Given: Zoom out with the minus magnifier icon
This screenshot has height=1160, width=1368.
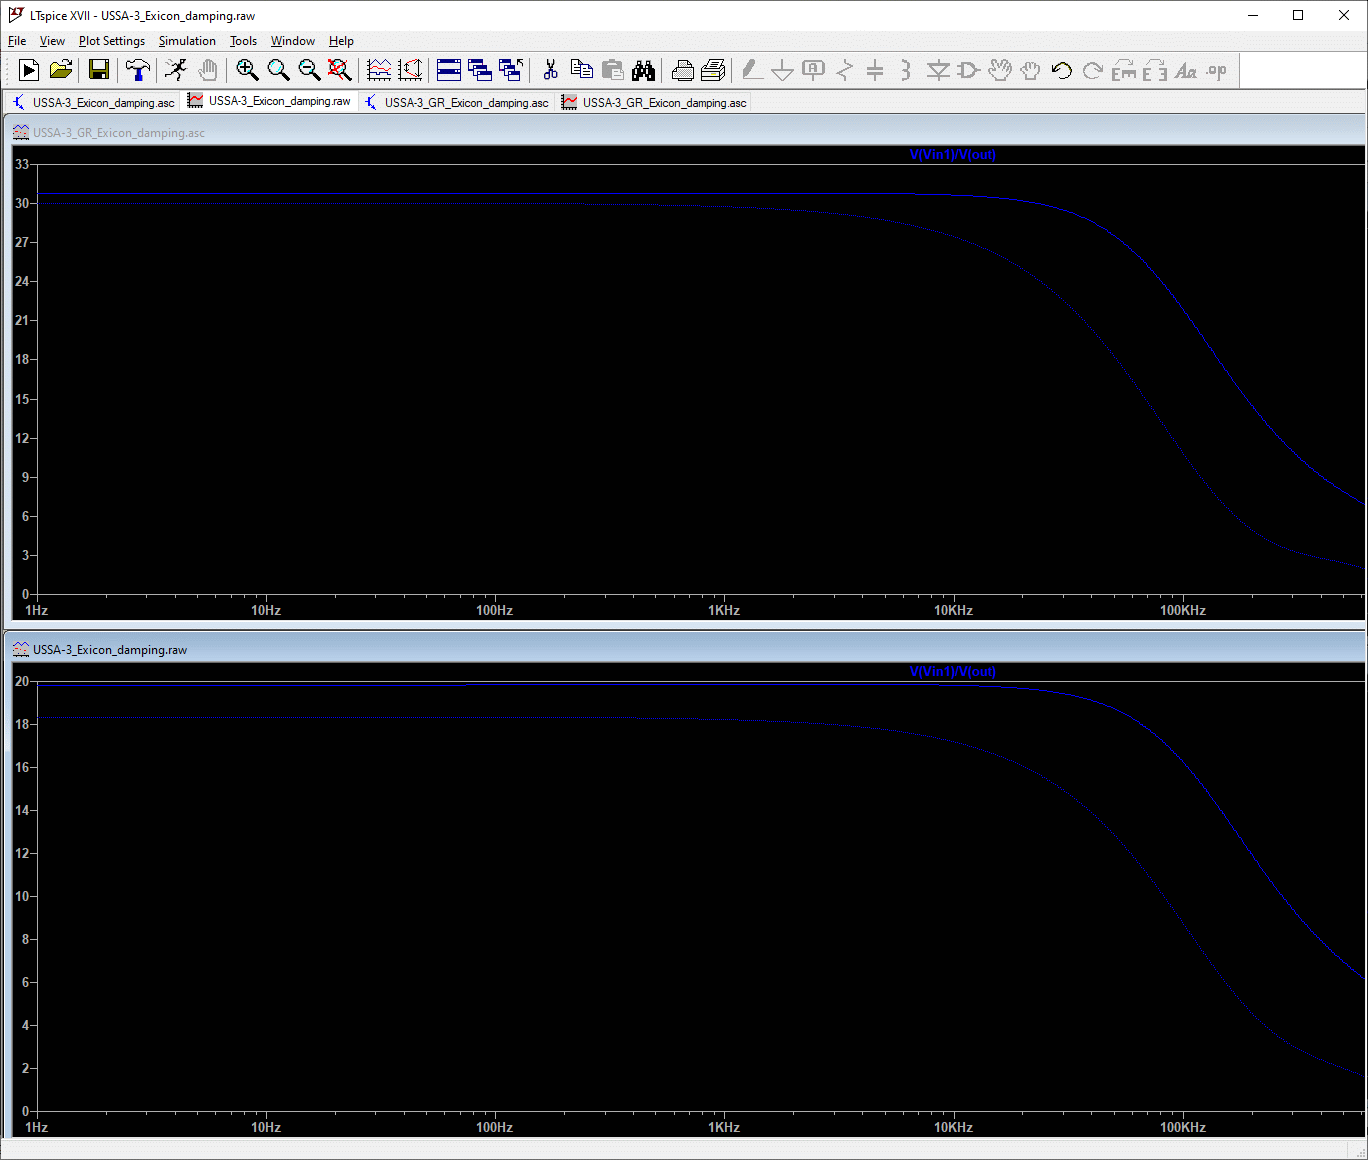Looking at the screenshot, I should [309, 70].
